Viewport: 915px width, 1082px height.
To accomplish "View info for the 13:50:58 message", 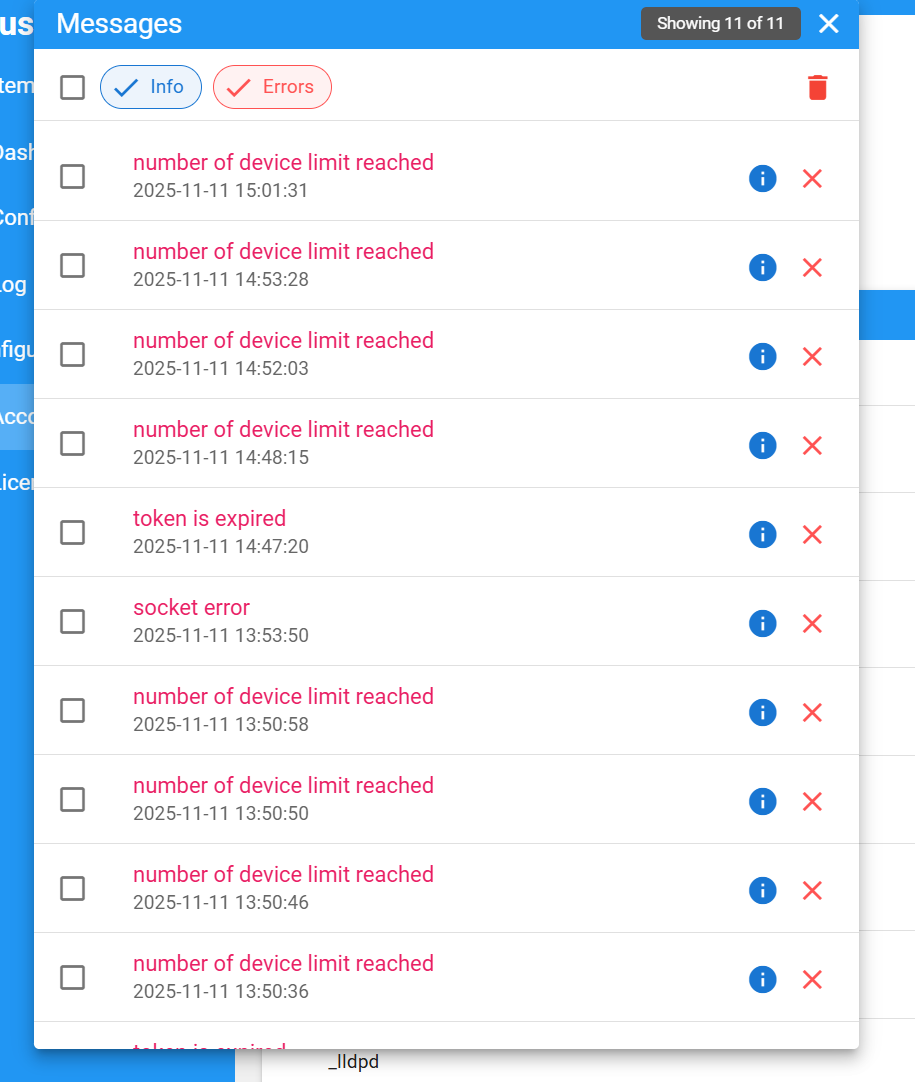I will tap(762, 713).
